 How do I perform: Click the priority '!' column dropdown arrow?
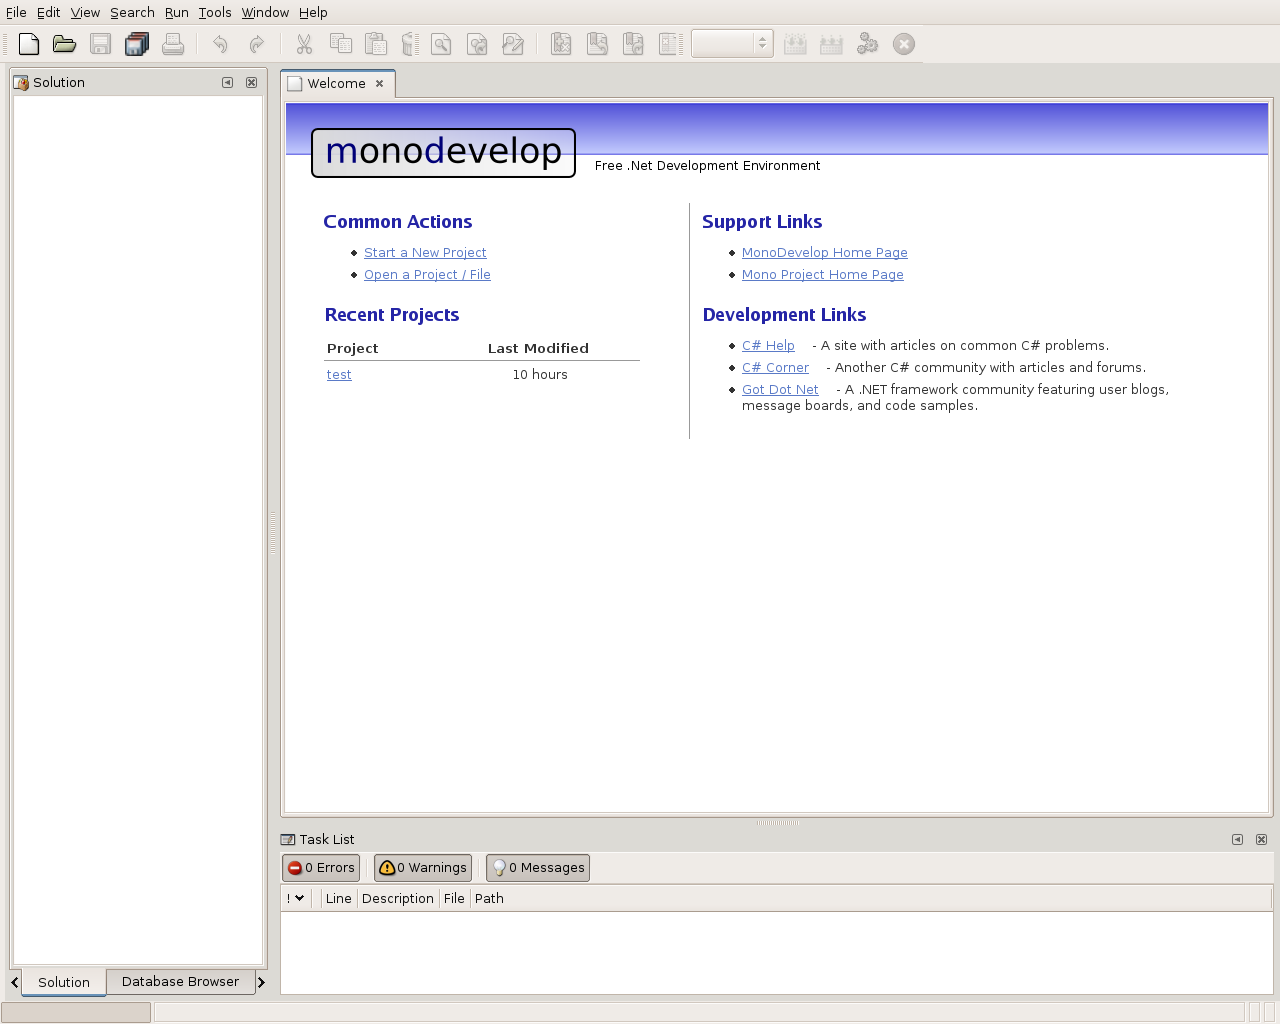point(299,898)
